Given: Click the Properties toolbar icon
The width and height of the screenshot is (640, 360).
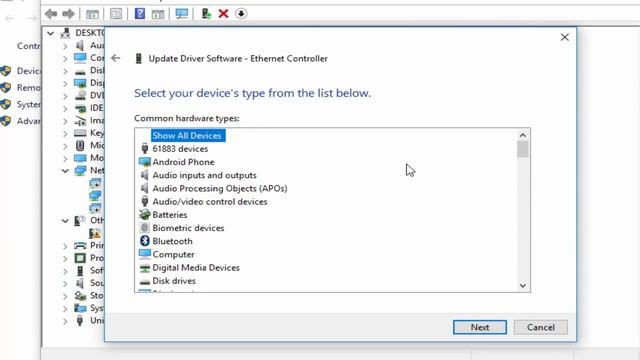Looking at the screenshot, I should coord(116,14).
